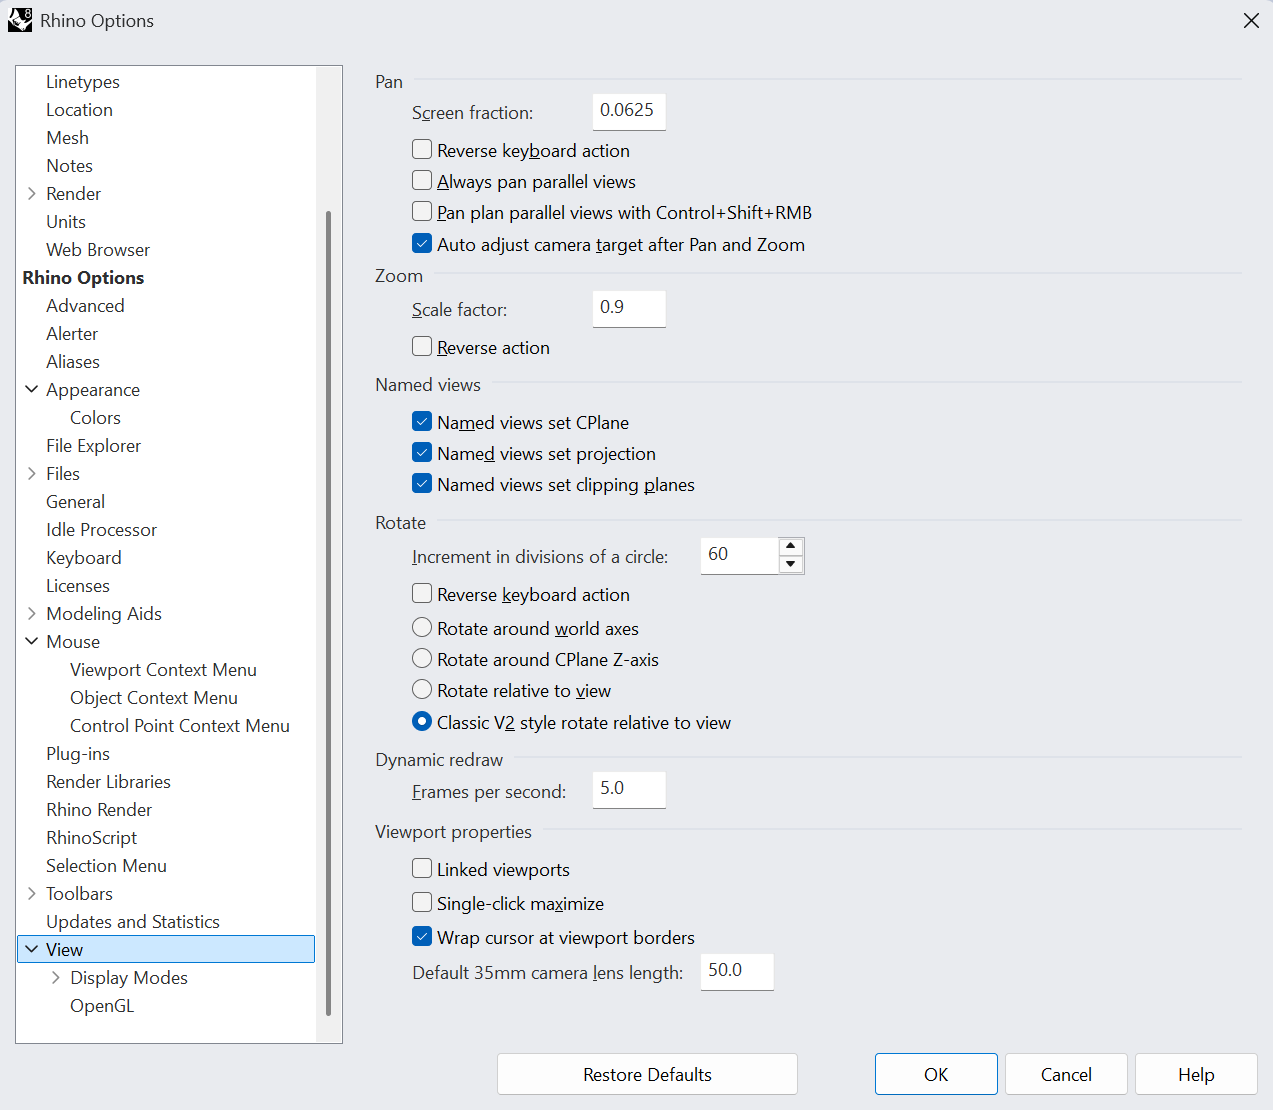Expand the Render tree node
This screenshot has height=1110, width=1273.
pyautogui.click(x=32, y=193)
